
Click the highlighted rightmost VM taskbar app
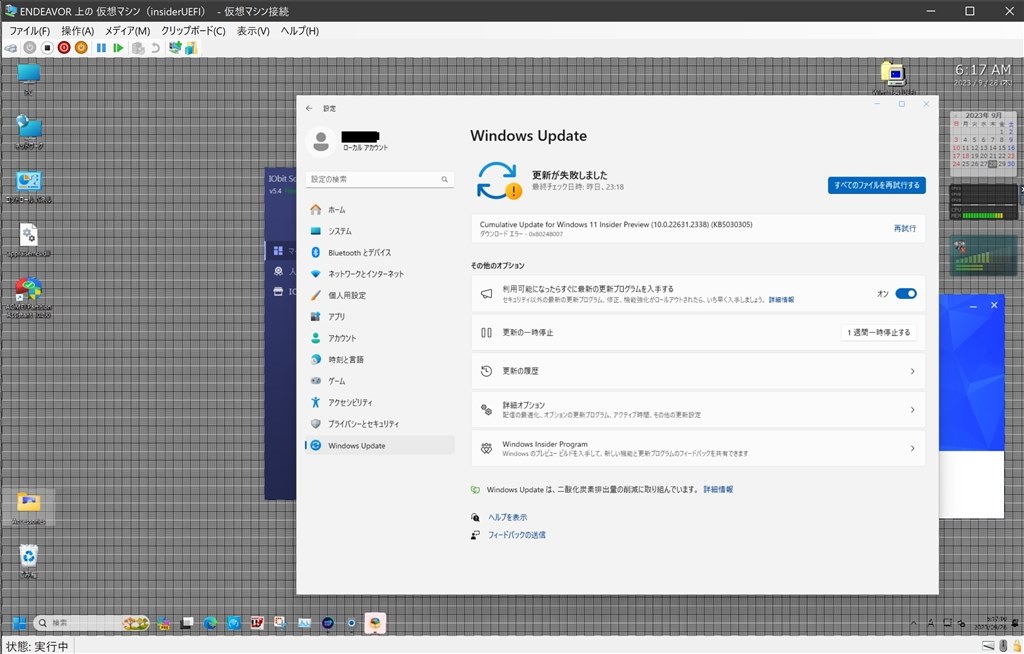(x=375, y=623)
